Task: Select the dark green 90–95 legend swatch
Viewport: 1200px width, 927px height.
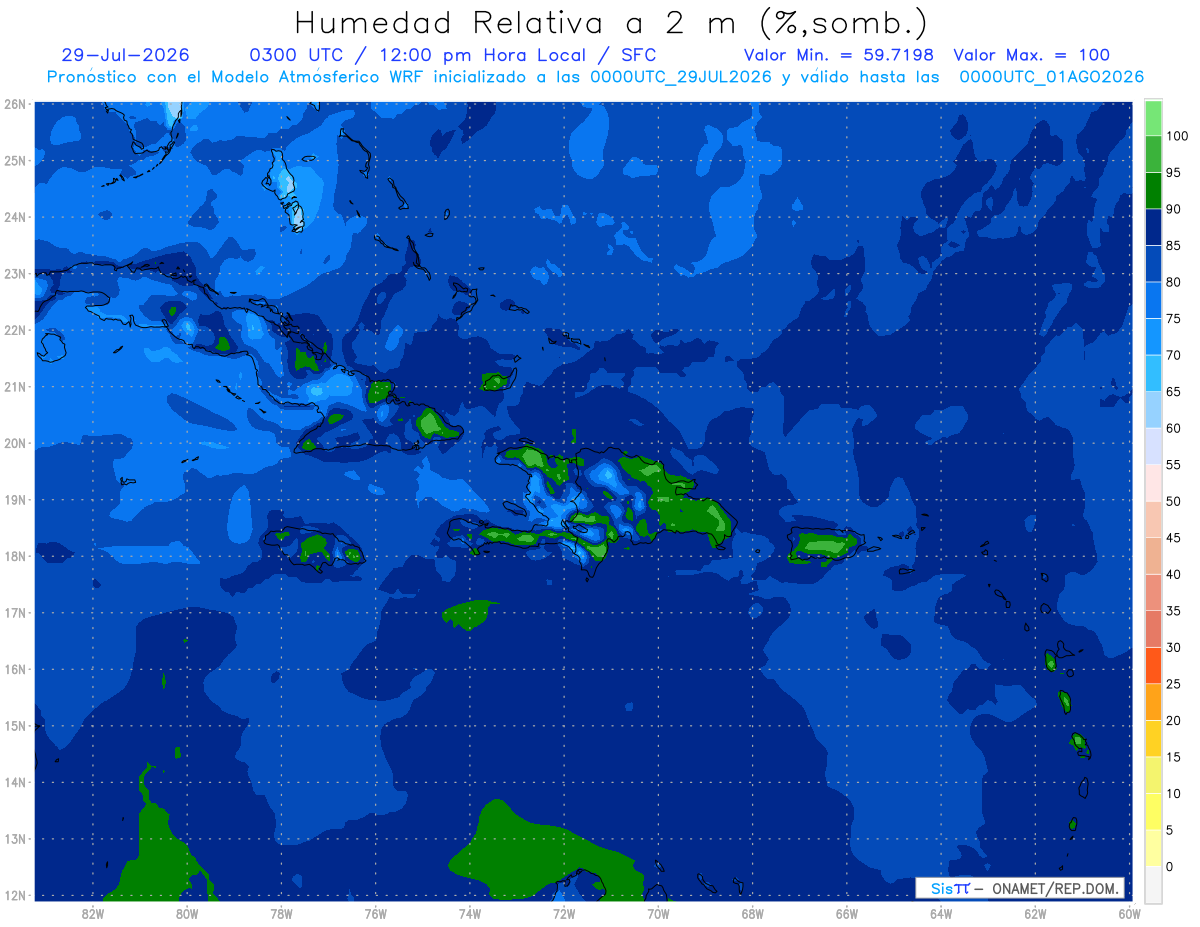Action: click(x=1153, y=190)
